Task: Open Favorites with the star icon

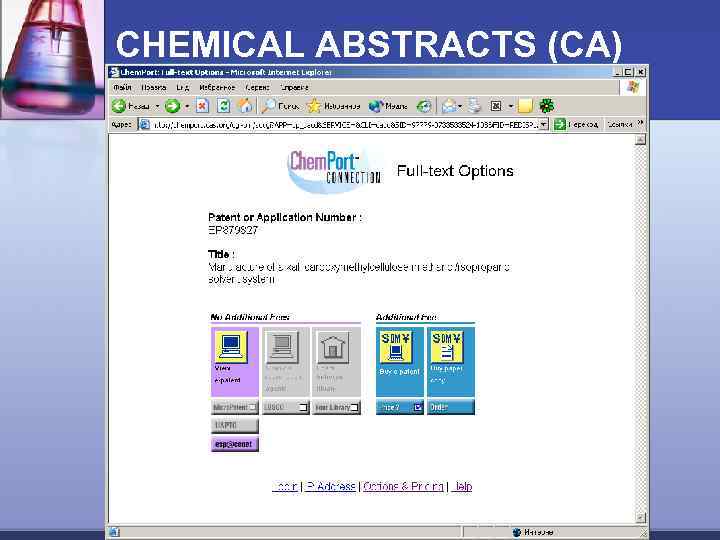Action: tap(314, 106)
